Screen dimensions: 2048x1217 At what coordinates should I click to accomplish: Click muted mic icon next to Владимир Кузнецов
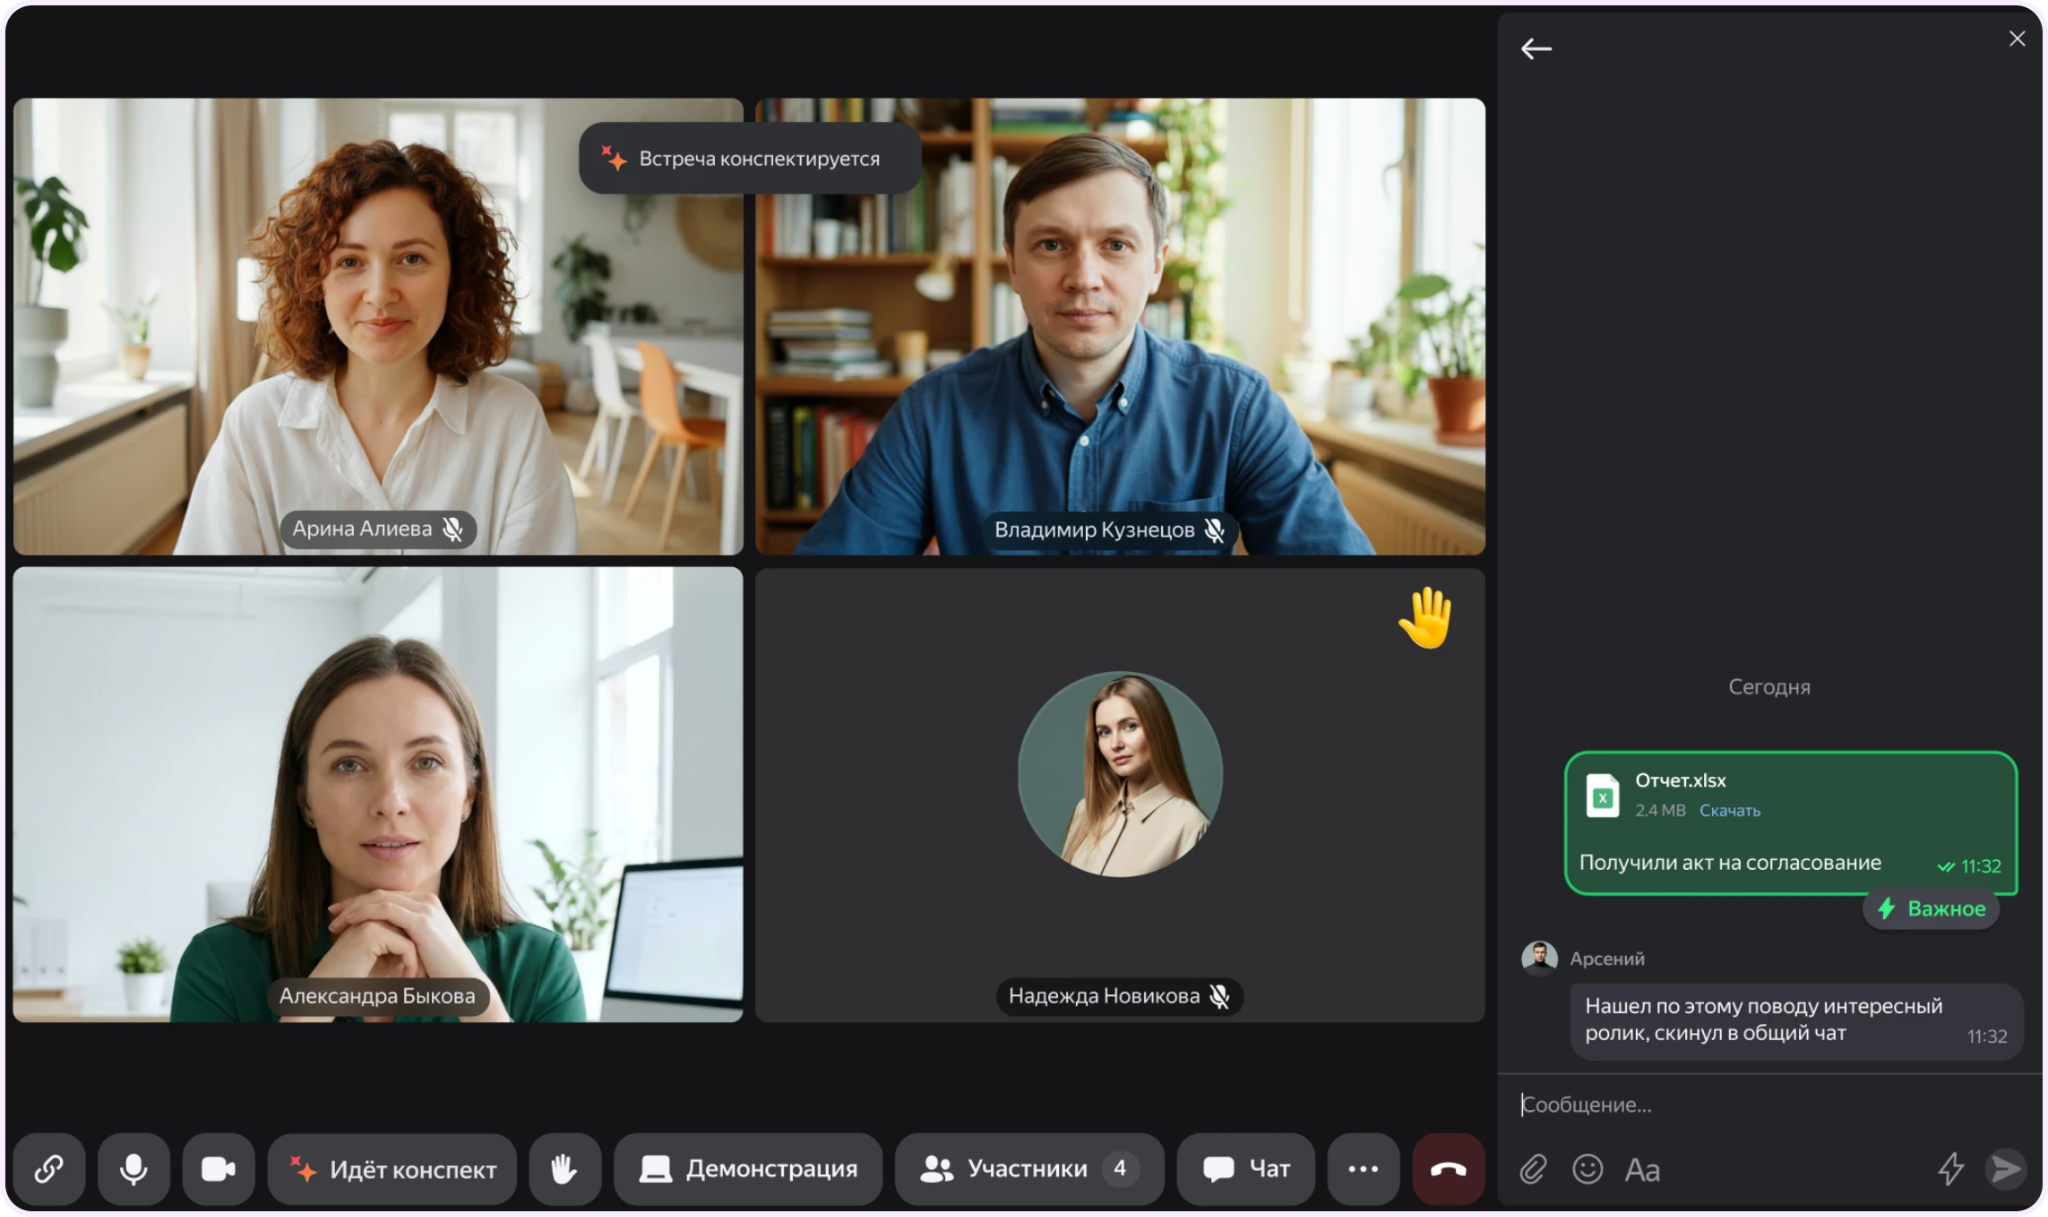click(1215, 530)
